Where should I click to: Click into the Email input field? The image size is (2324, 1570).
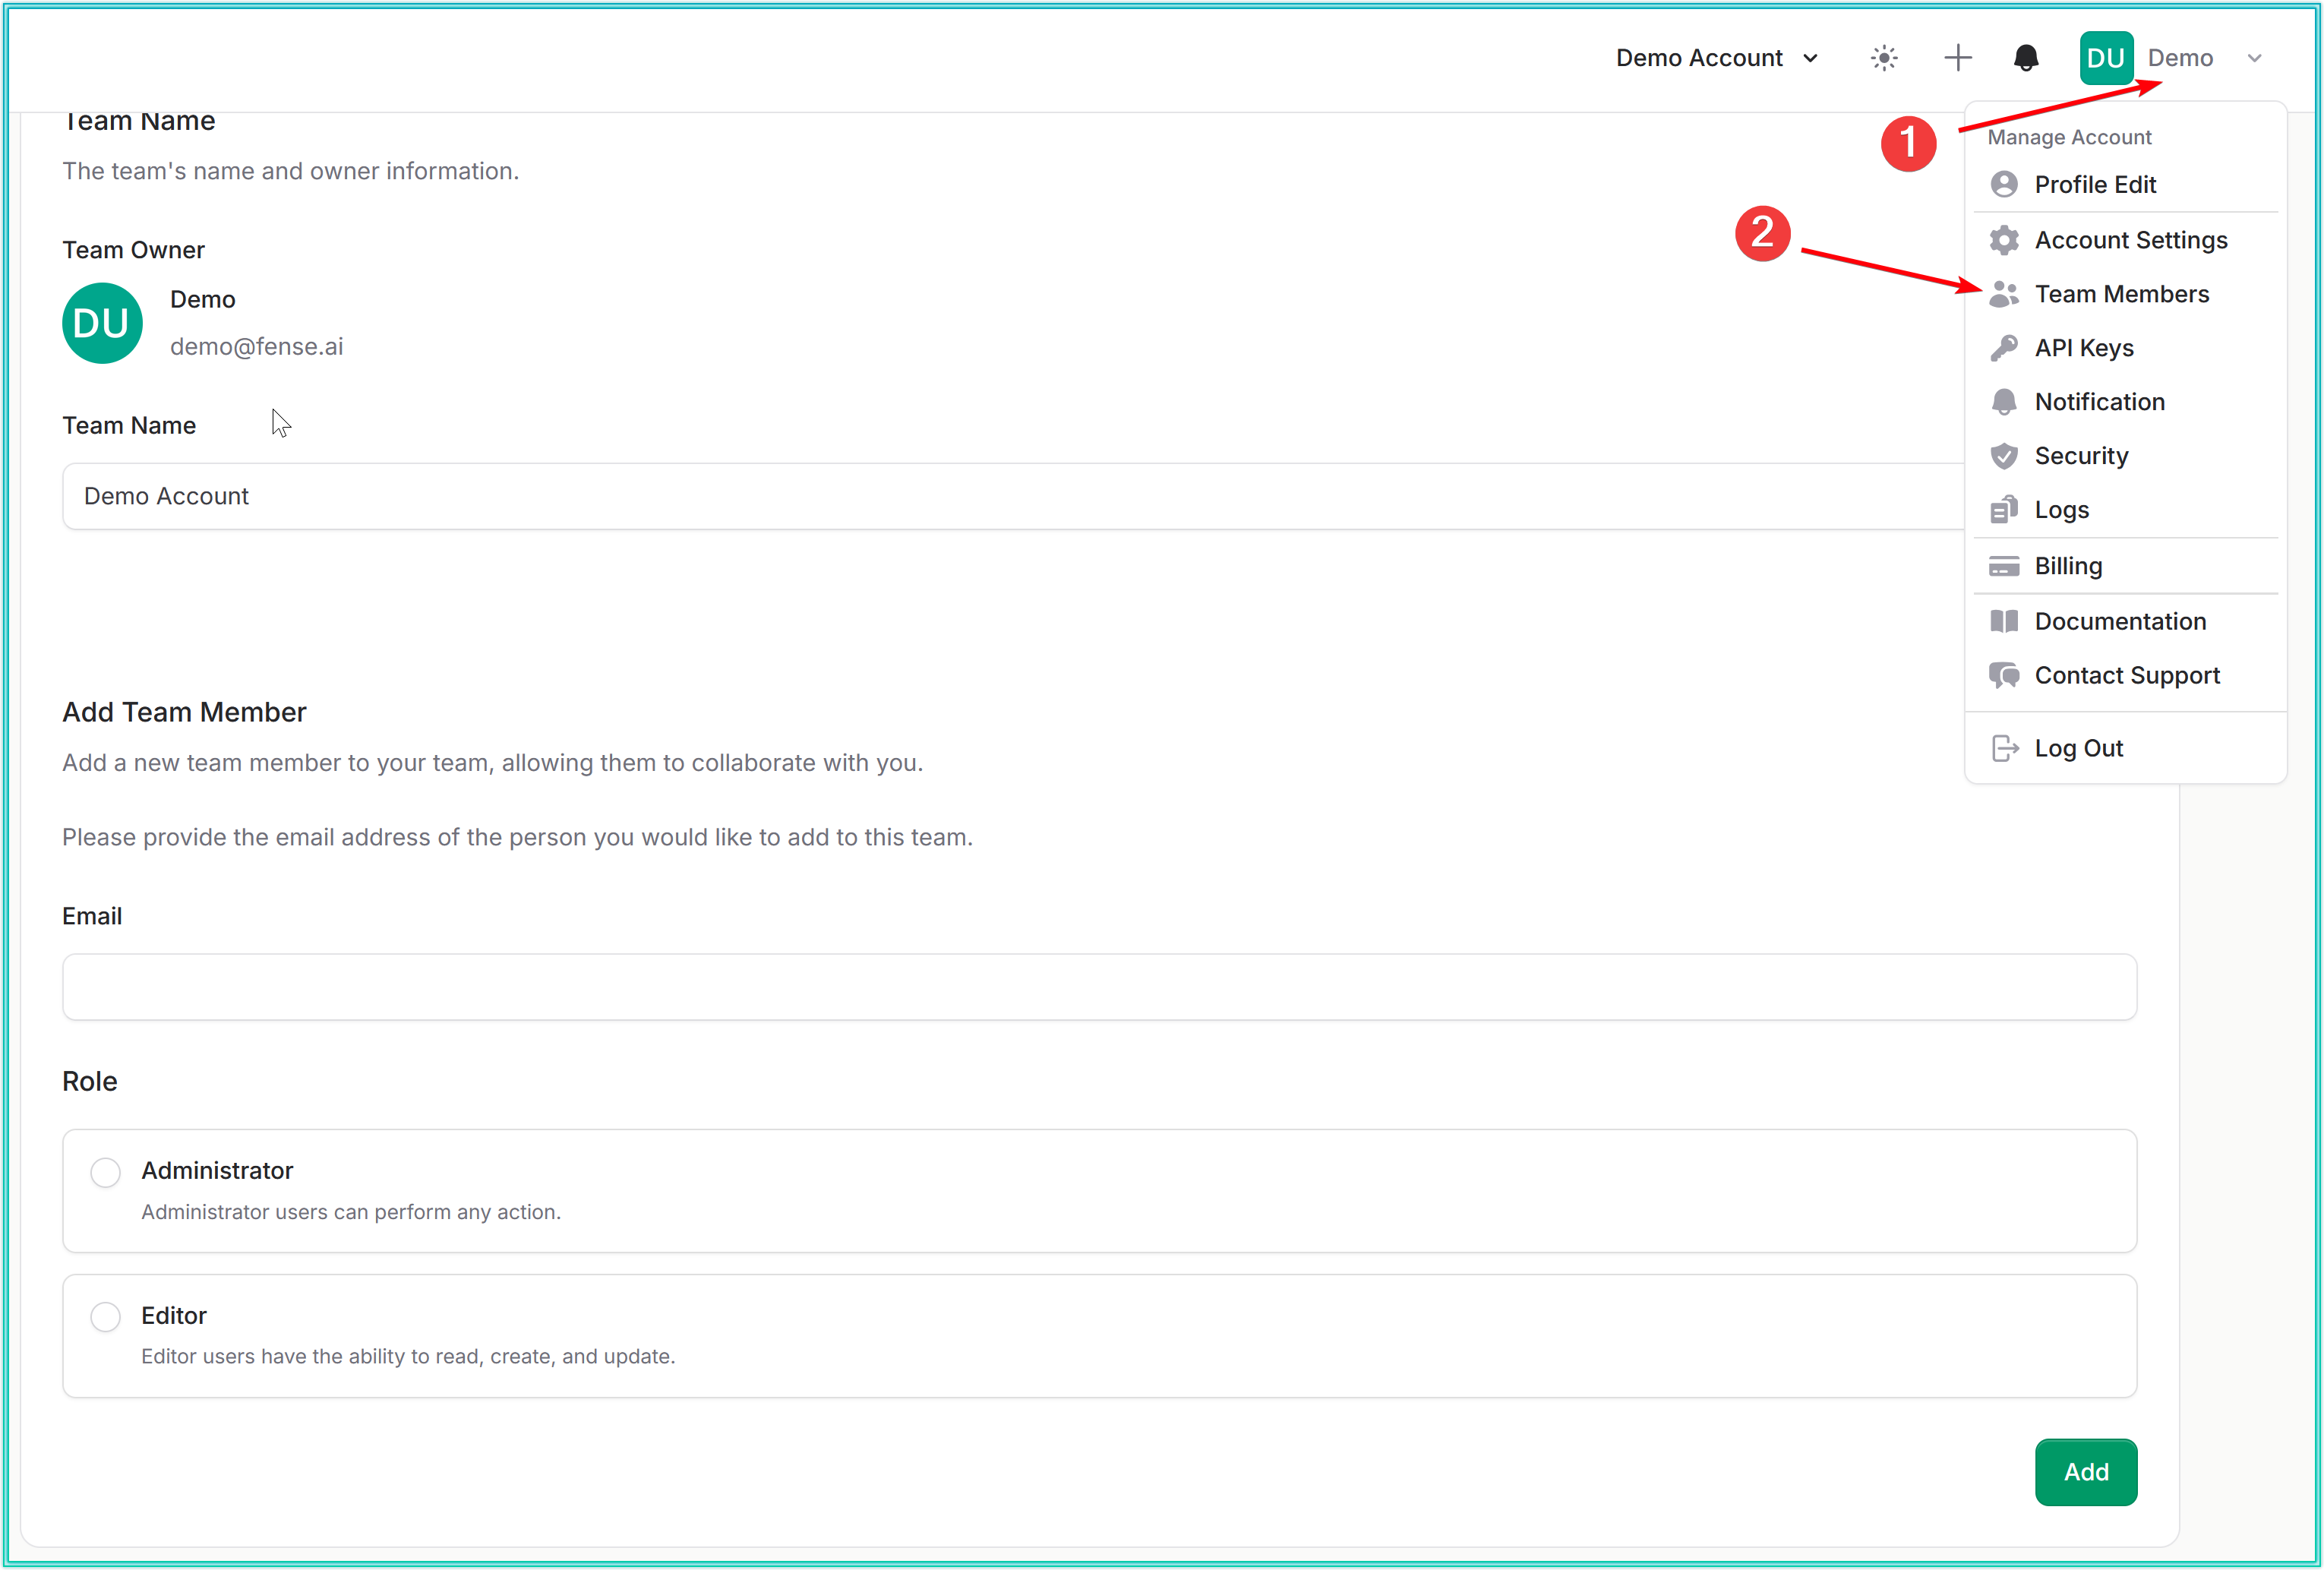1099,987
